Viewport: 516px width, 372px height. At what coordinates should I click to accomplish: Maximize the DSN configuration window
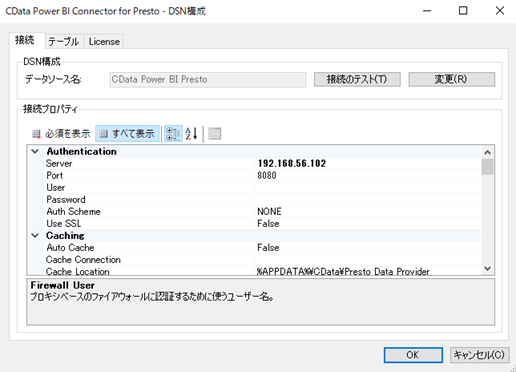pyautogui.click(x=463, y=11)
